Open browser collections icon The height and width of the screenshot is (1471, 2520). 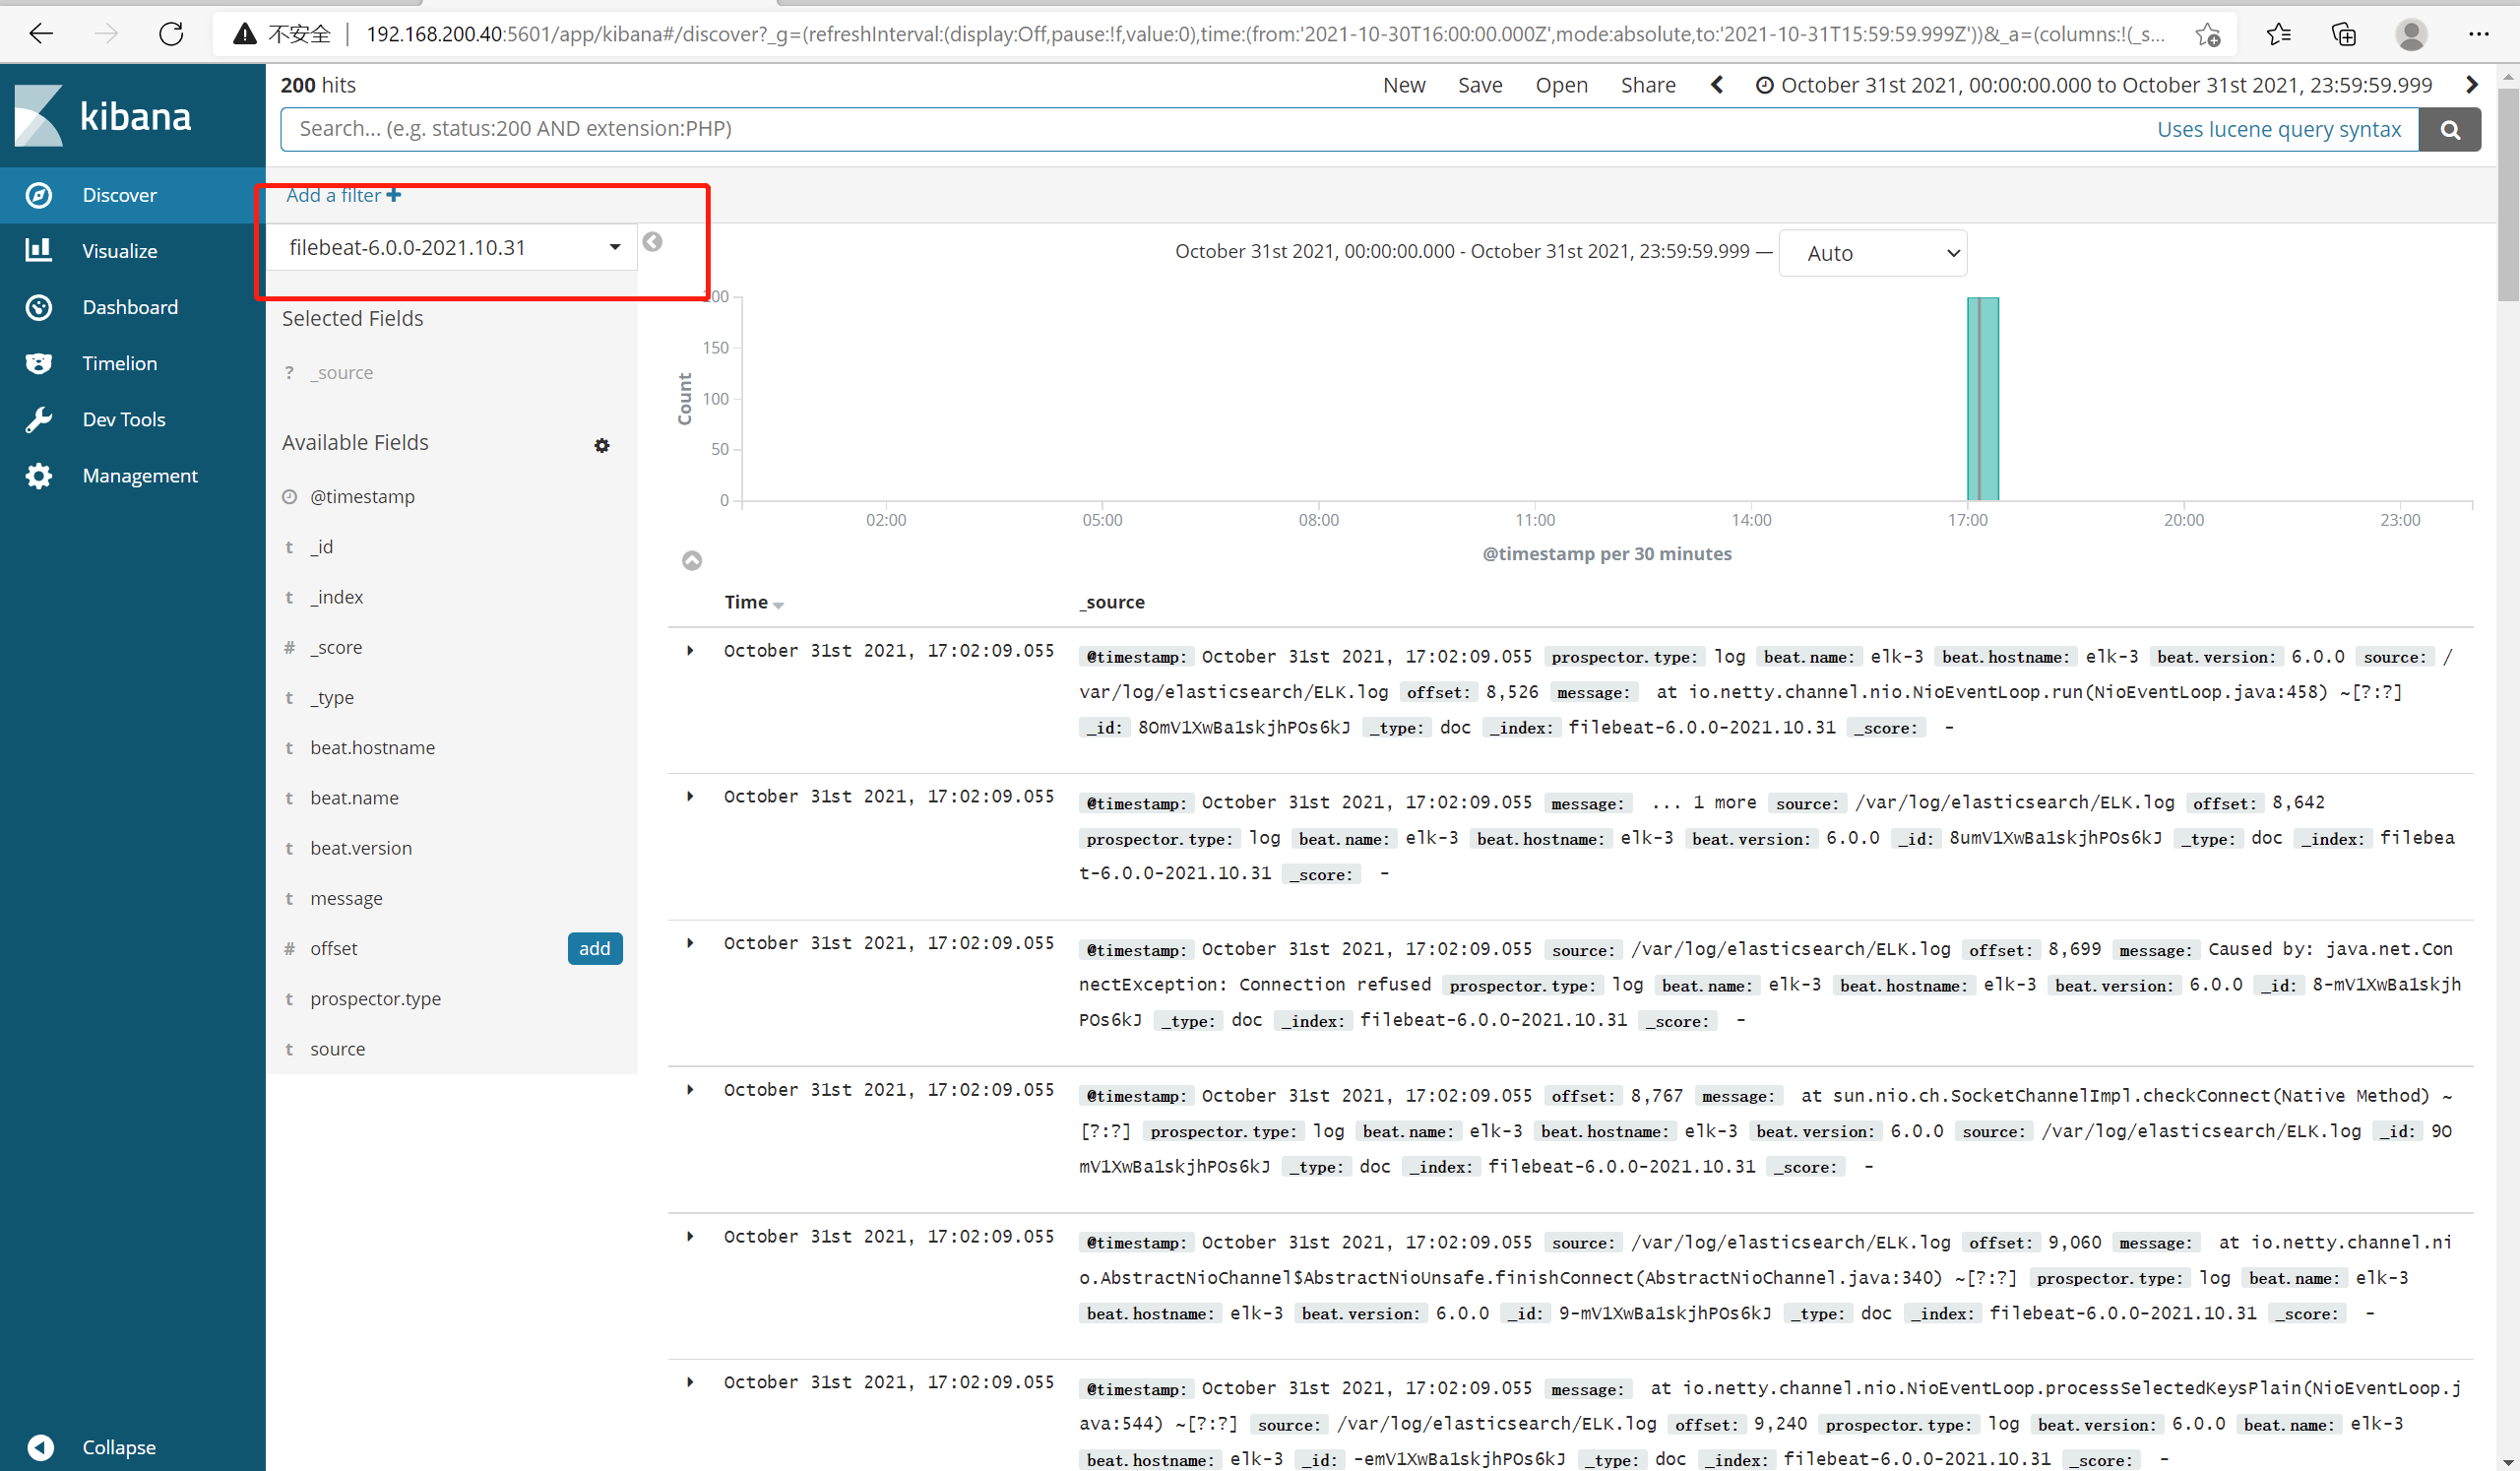pos(2344,34)
